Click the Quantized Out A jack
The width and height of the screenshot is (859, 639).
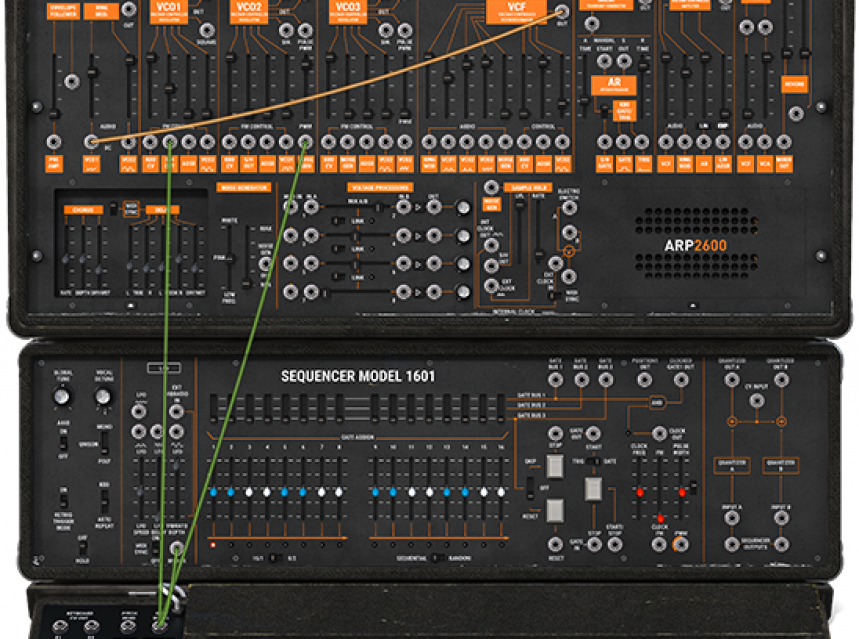pos(732,380)
